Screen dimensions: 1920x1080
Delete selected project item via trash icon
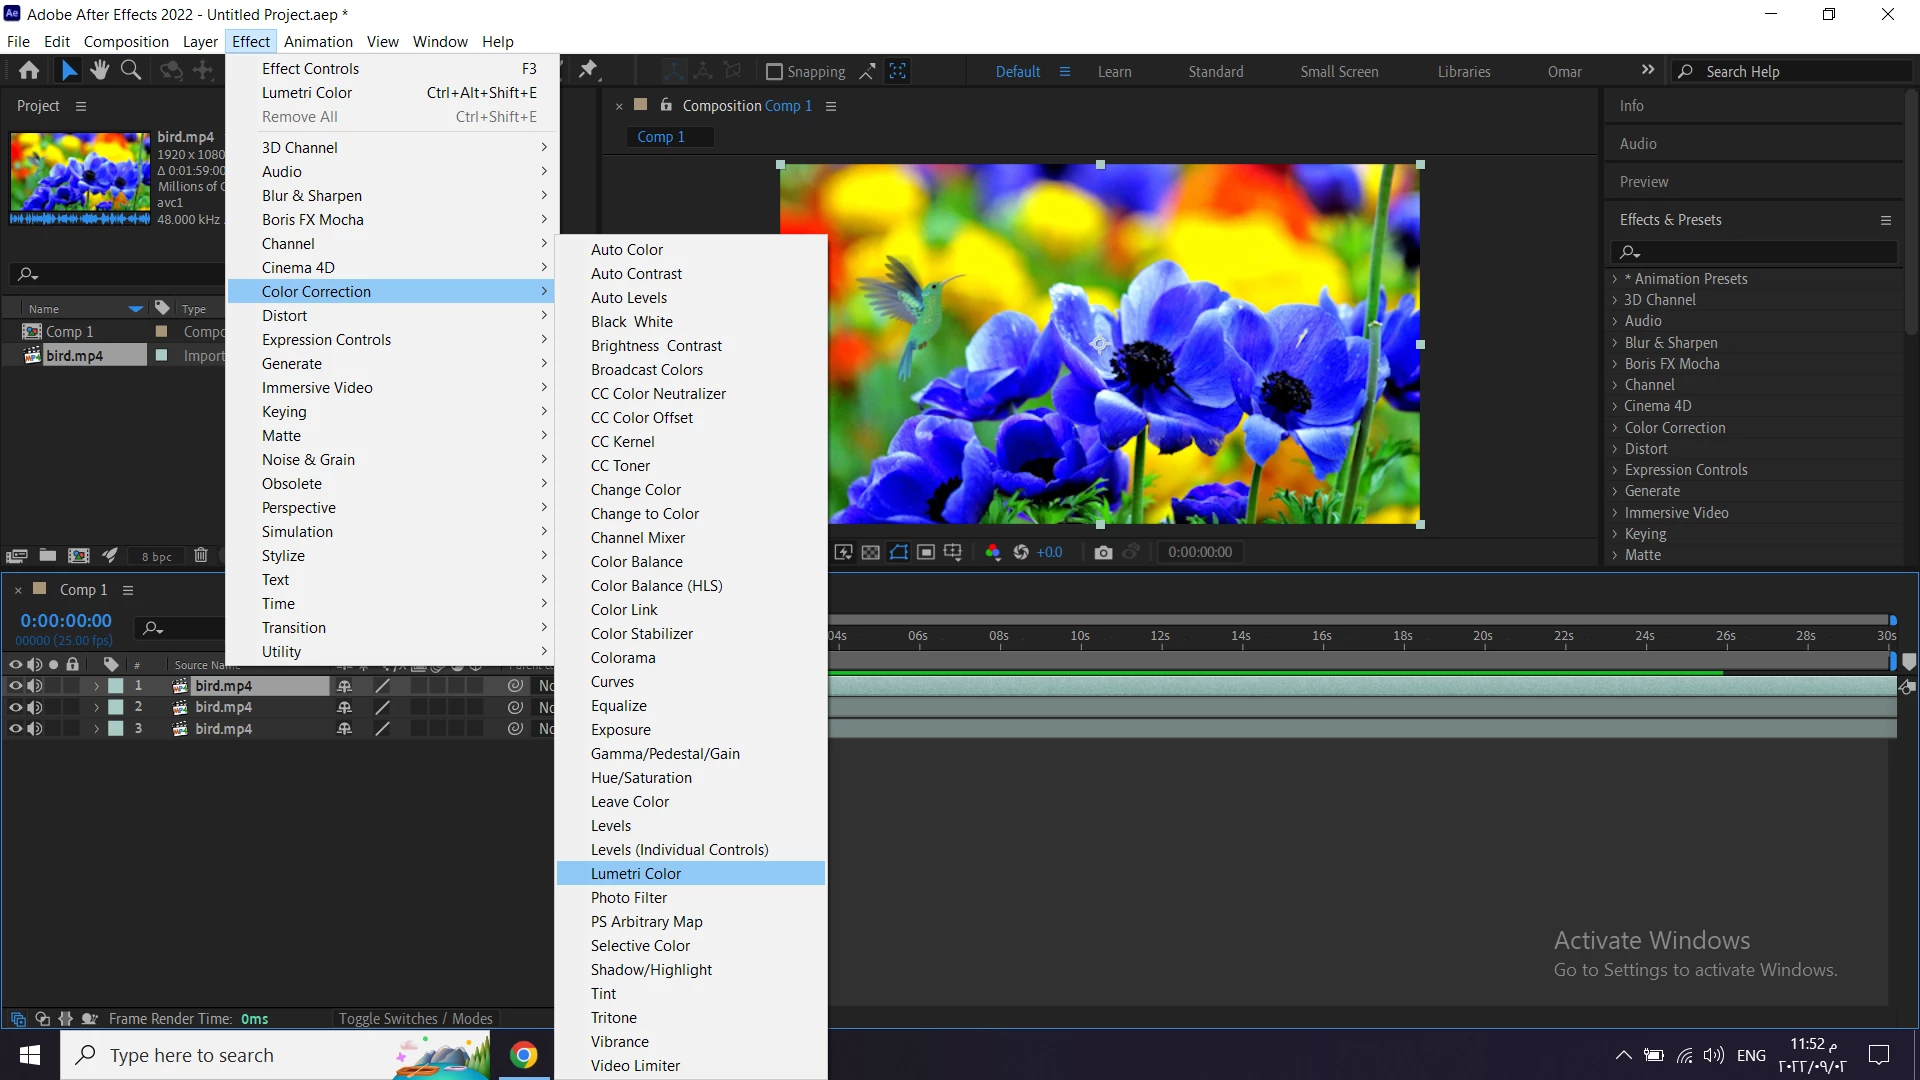tap(201, 556)
